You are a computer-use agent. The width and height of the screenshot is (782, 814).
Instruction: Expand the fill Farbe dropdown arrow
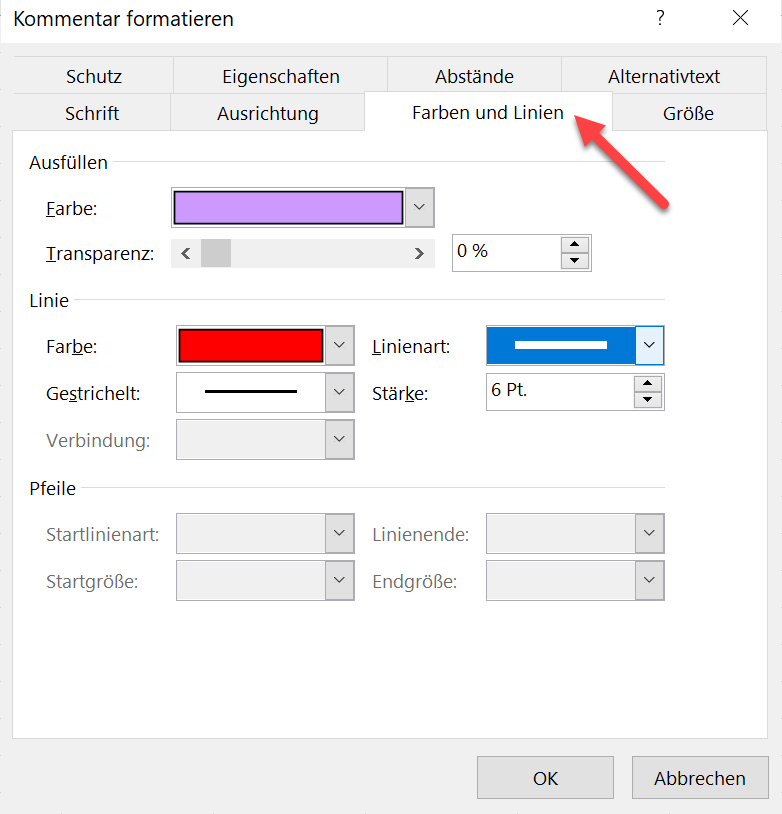coord(420,208)
